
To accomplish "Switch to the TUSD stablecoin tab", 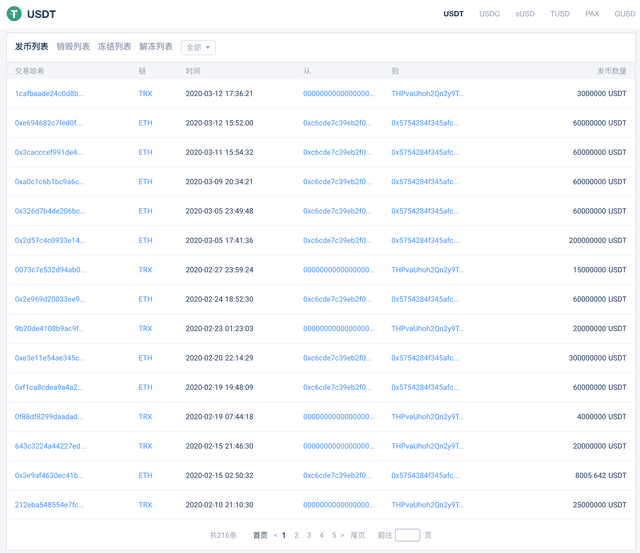I will (560, 14).
